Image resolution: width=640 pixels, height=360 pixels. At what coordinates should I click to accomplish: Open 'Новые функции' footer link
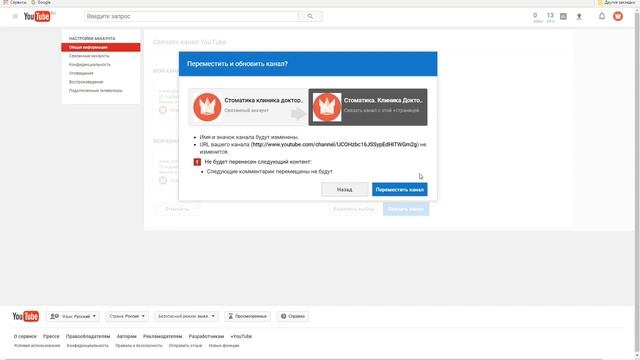[x=224, y=346]
